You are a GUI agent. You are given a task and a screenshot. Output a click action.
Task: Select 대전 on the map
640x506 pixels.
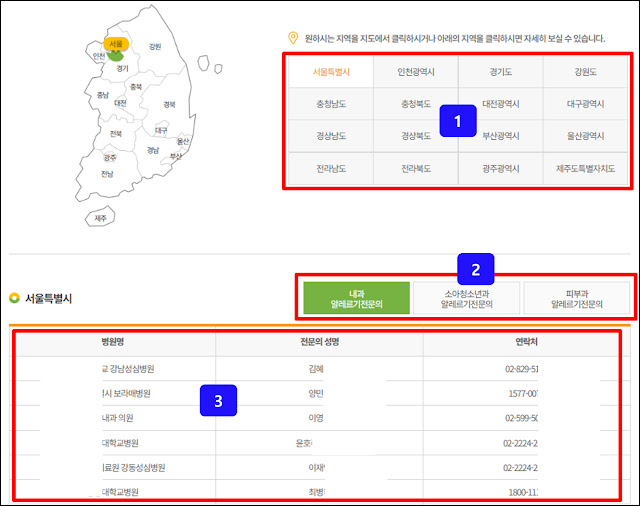(120, 103)
